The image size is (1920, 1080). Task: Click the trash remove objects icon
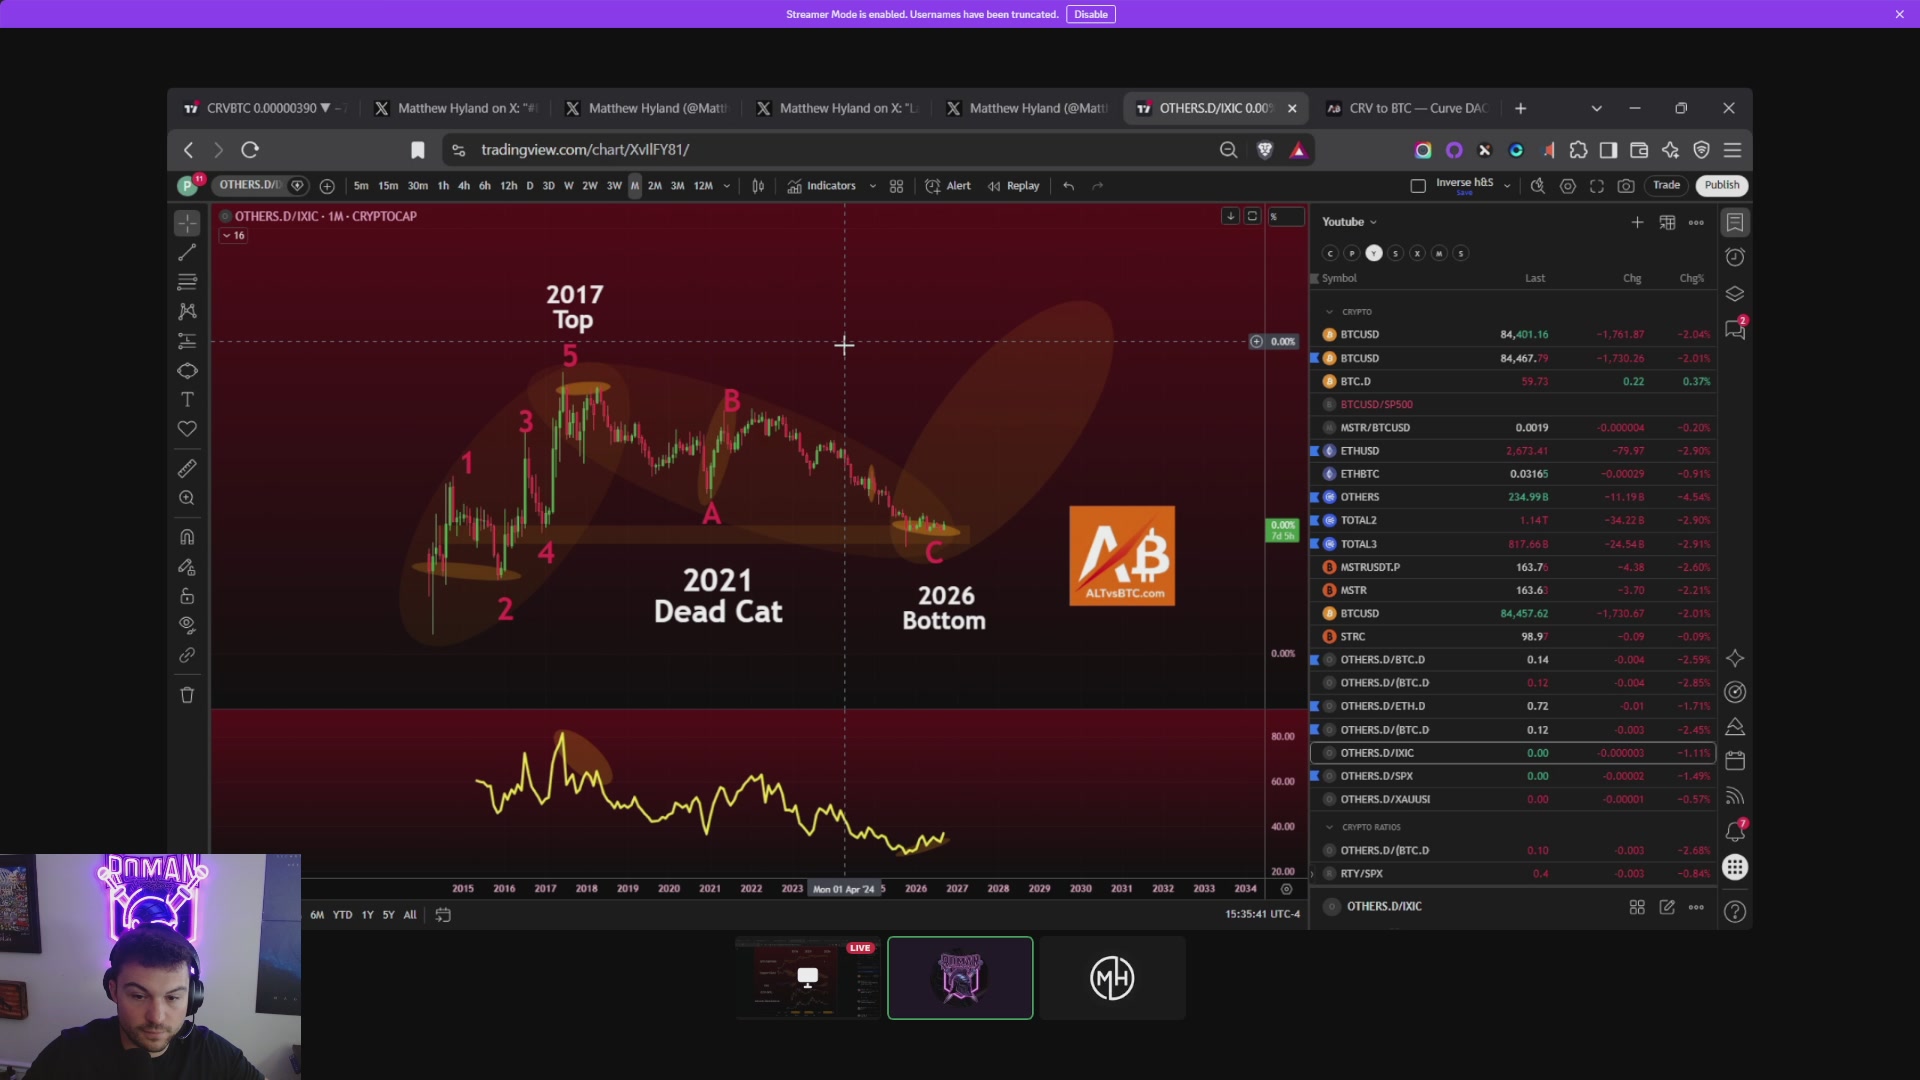click(187, 695)
